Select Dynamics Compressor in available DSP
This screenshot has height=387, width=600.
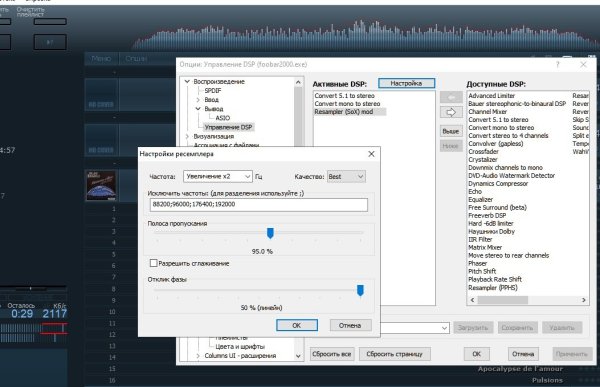pos(498,184)
